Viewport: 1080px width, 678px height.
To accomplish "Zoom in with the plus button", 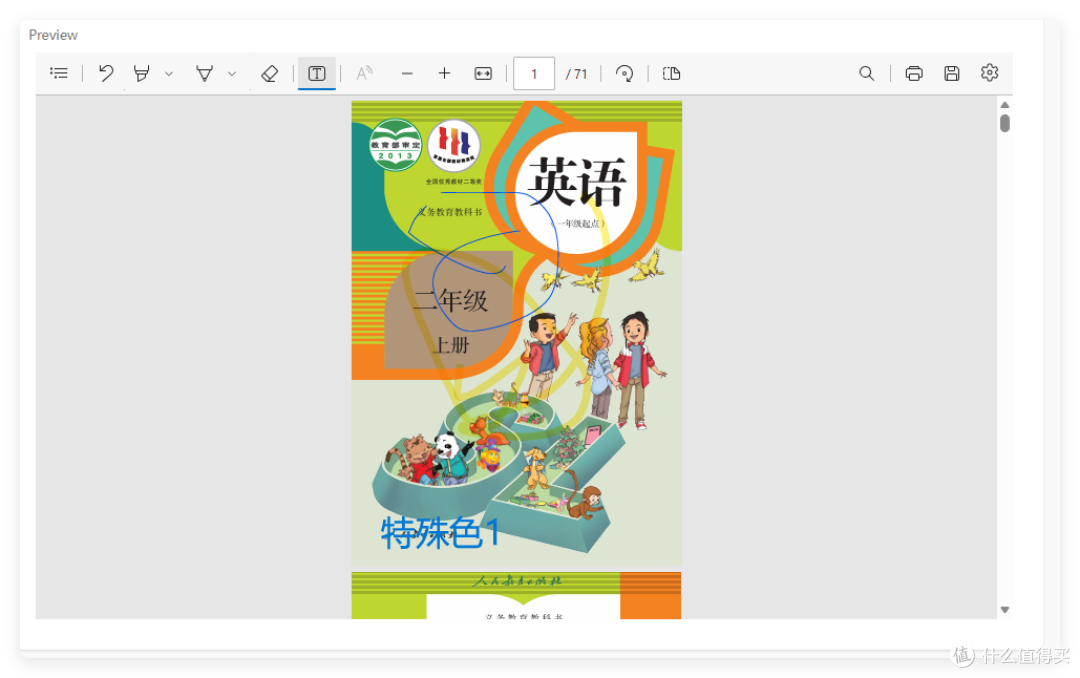I will click(444, 73).
